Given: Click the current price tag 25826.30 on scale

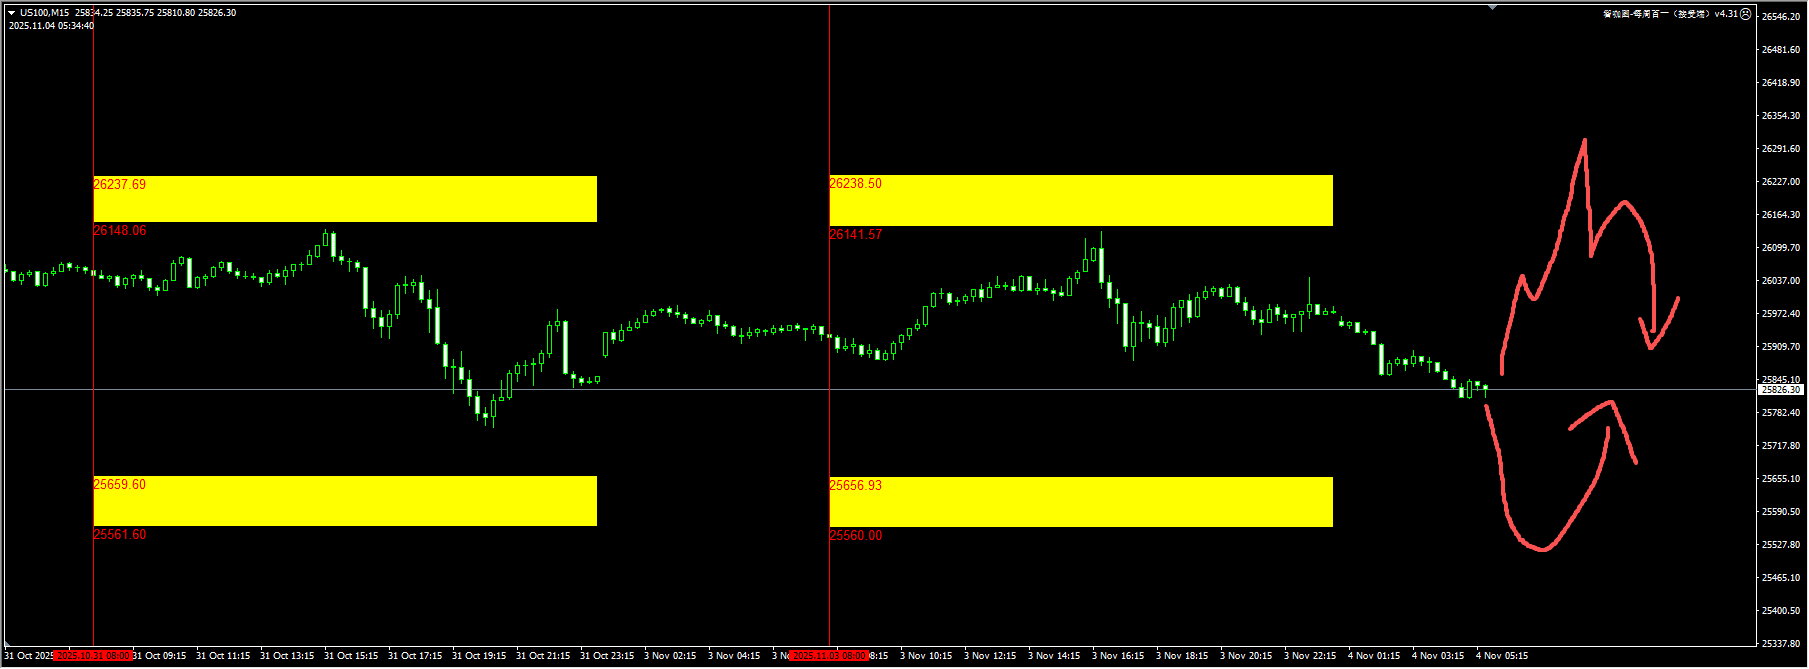Looking at the screenshot, I should 1781,390.
